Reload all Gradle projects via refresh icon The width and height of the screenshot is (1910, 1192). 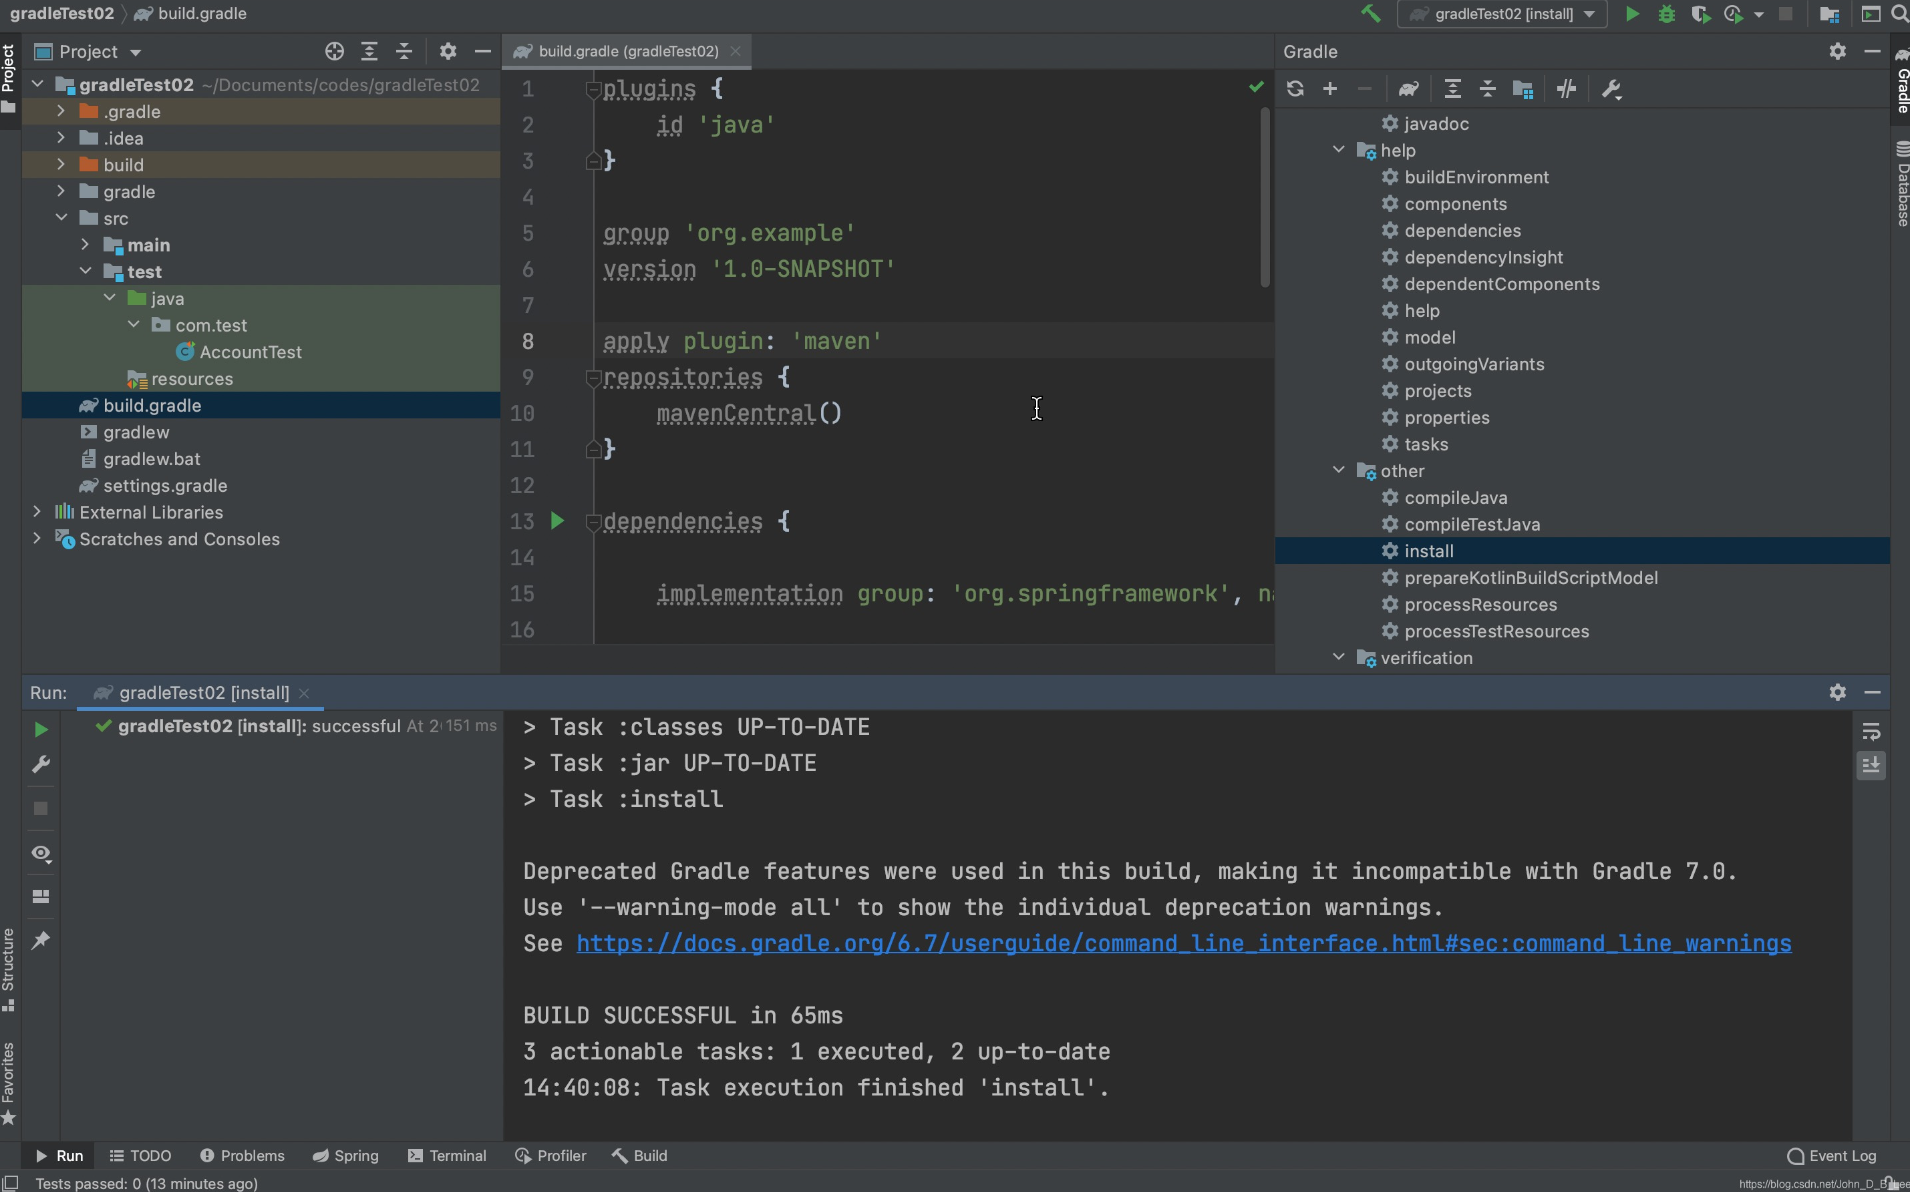(x=1295, y=89)
